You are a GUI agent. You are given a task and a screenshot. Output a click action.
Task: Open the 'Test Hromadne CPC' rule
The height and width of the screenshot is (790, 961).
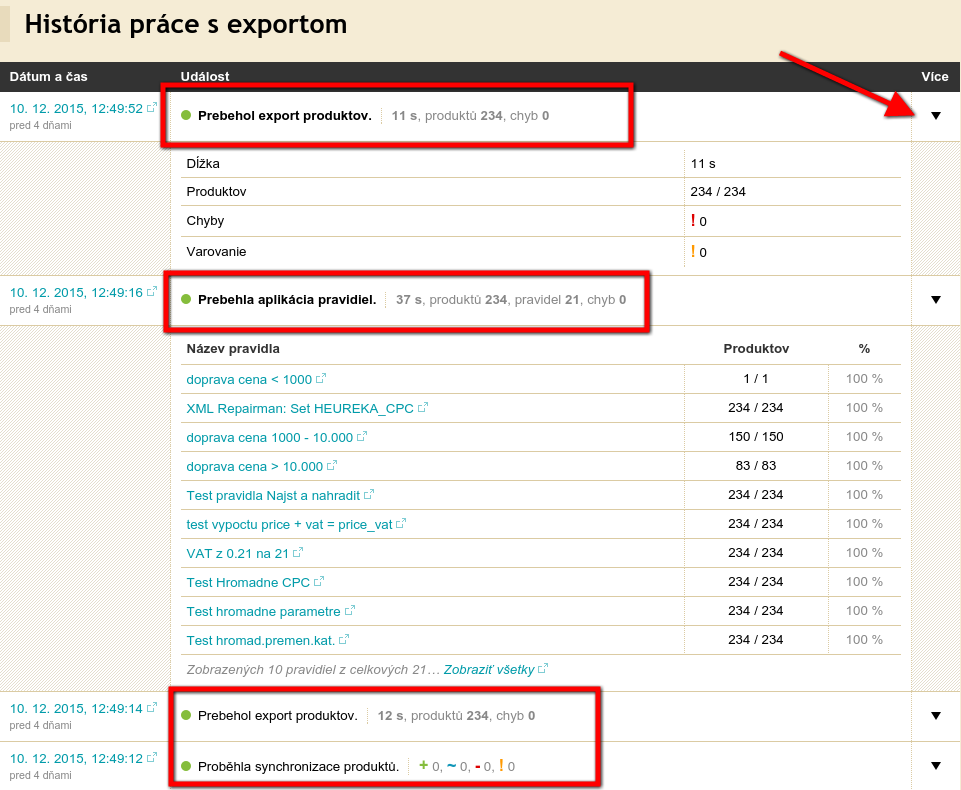pos(249,582)
